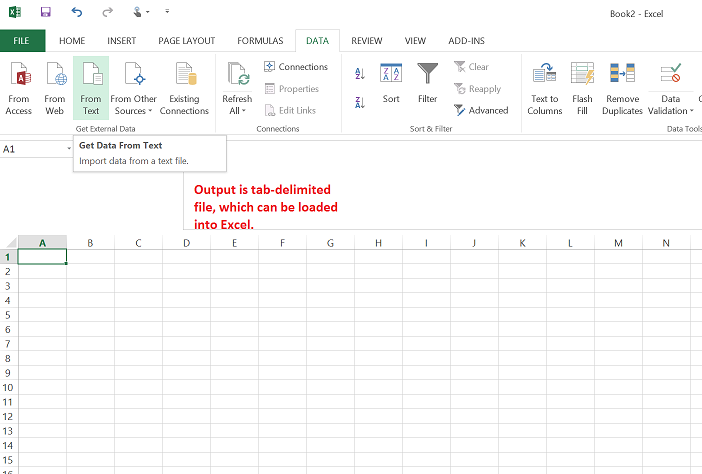The image size is (702, 474).
Task: Select row 8 header
Action: point(8,359)
